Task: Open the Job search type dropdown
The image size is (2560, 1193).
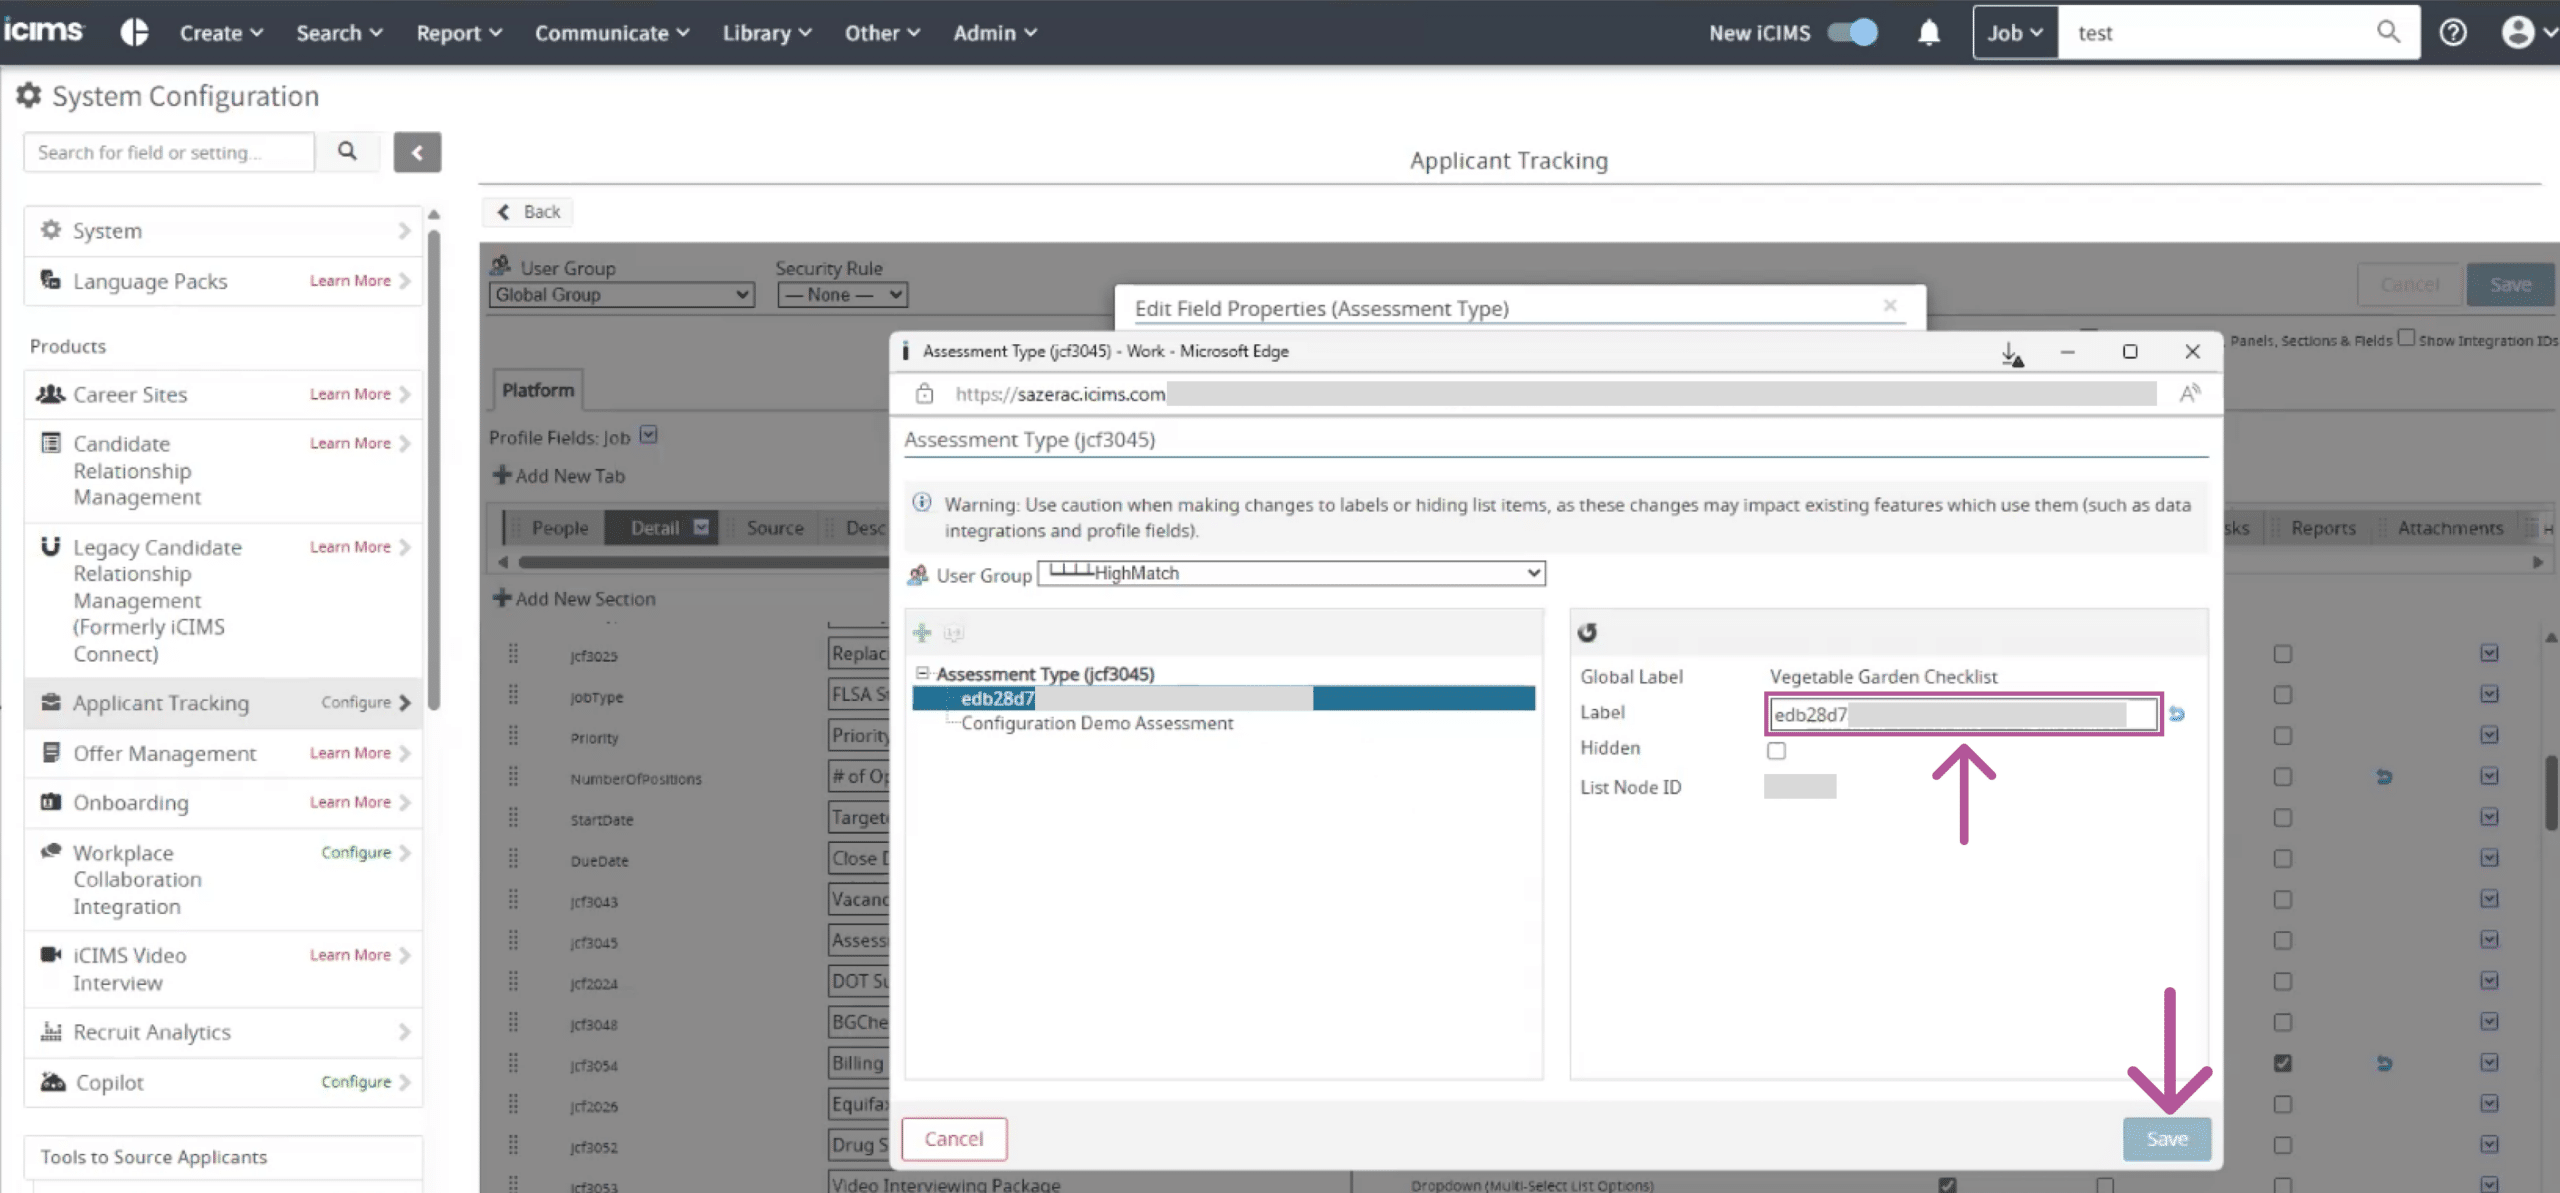Action: [x=2015, y=33]
